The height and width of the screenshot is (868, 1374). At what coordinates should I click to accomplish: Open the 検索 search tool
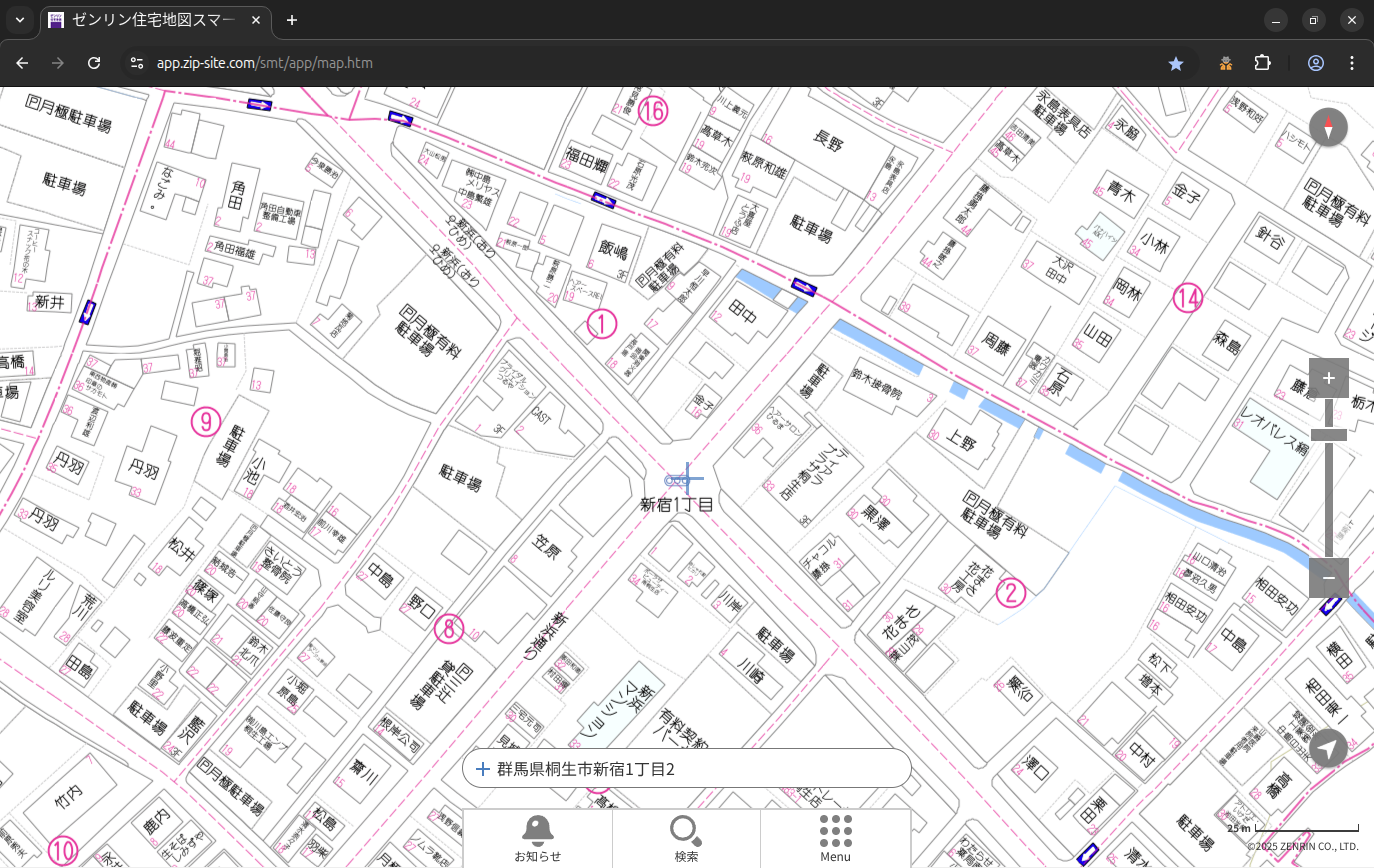(686, 838)
